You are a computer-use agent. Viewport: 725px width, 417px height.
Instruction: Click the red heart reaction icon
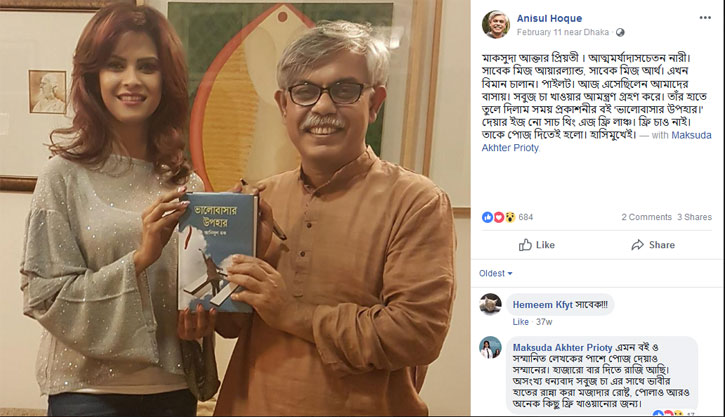point(498,217)
